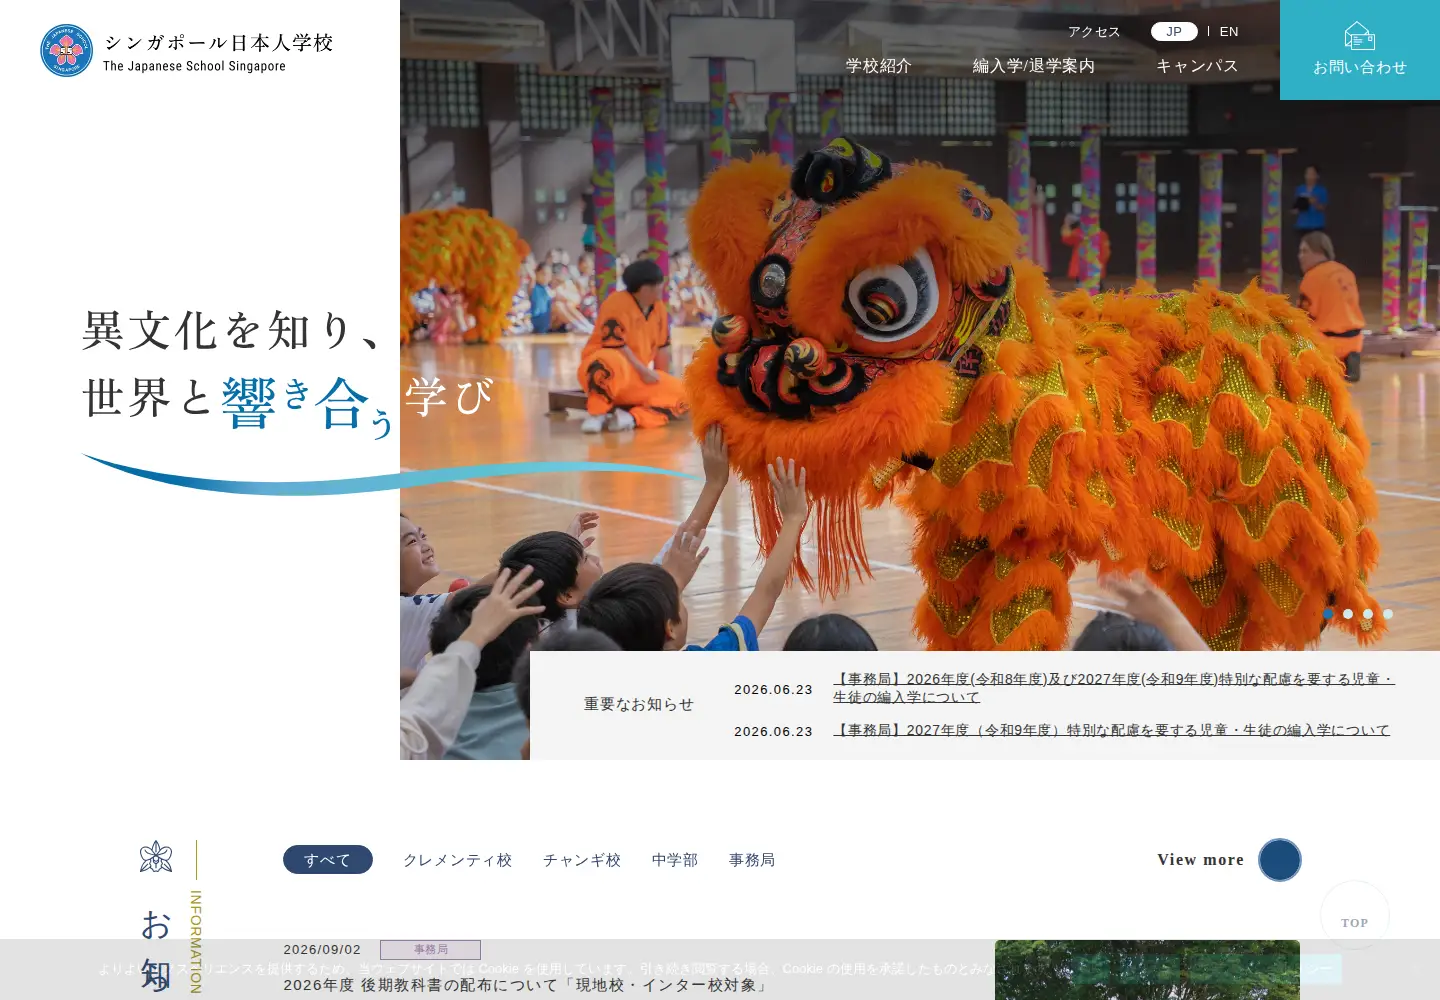
Task: Select the third slider dot
Action: (1368, 614)
